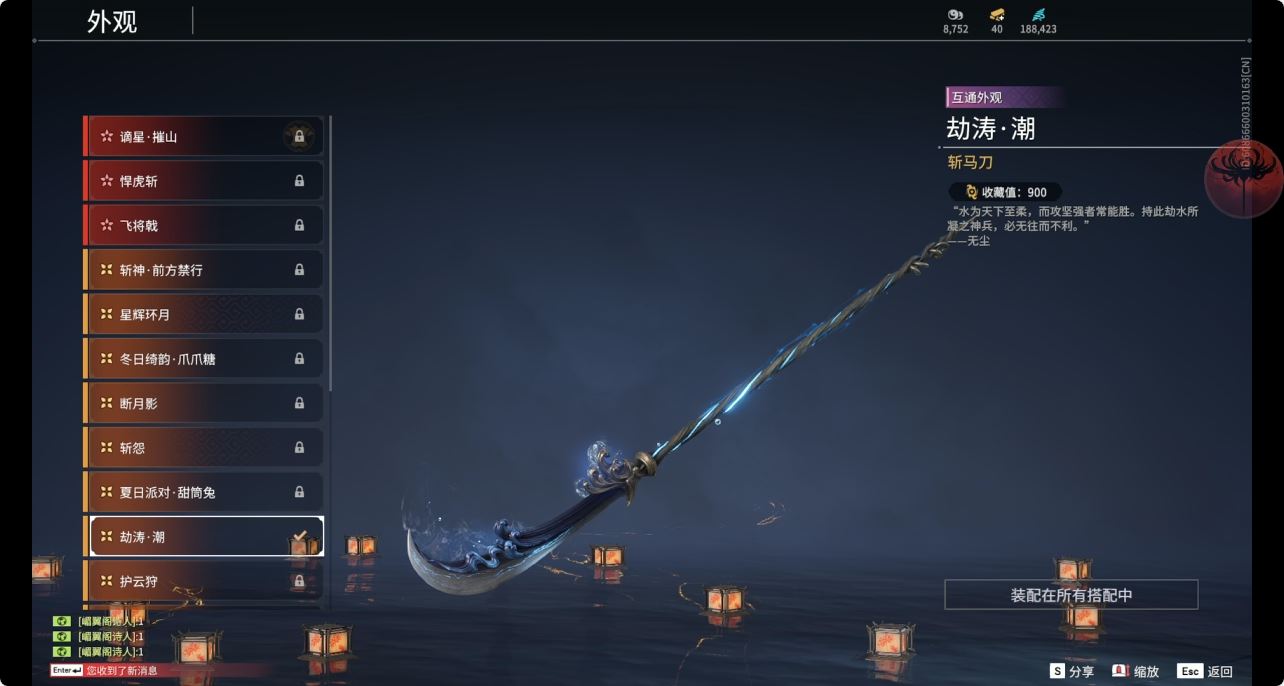Click the gold ingot currency icon
Image resolution: width=1284 pixels, height=686 pixels.
tap(997, 14)
